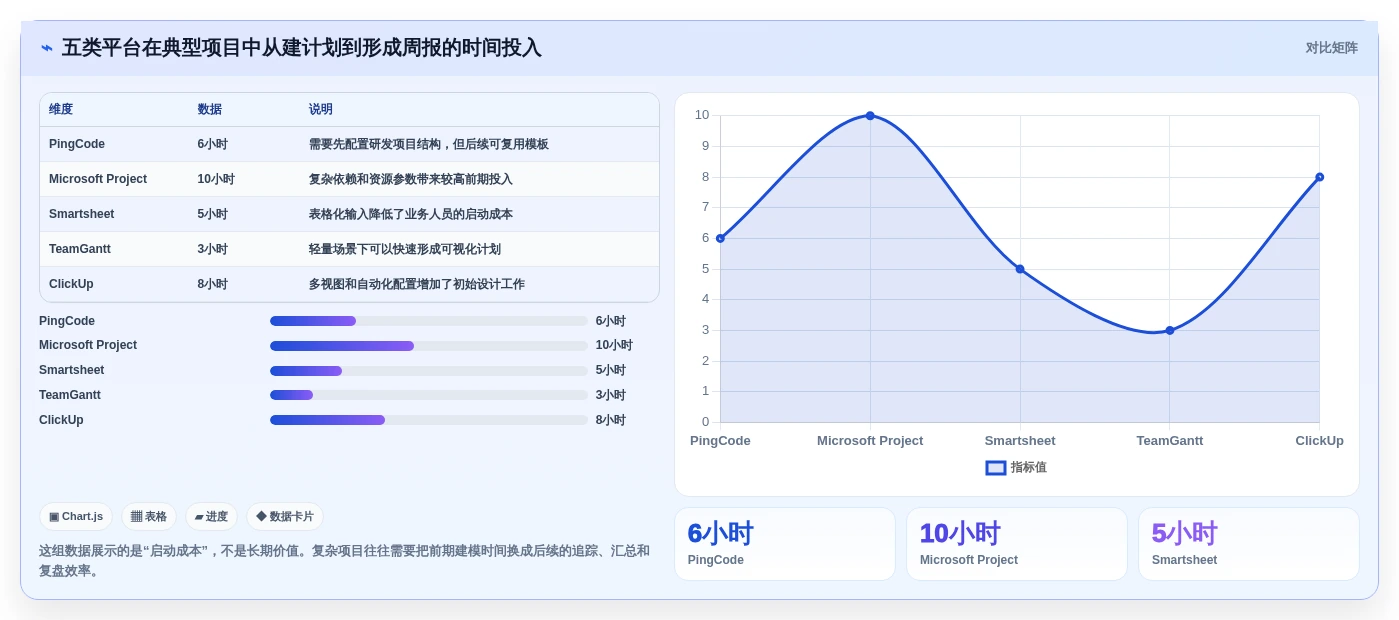
Task: Click the 8小时 table cell
Action: tap(213, 284)
